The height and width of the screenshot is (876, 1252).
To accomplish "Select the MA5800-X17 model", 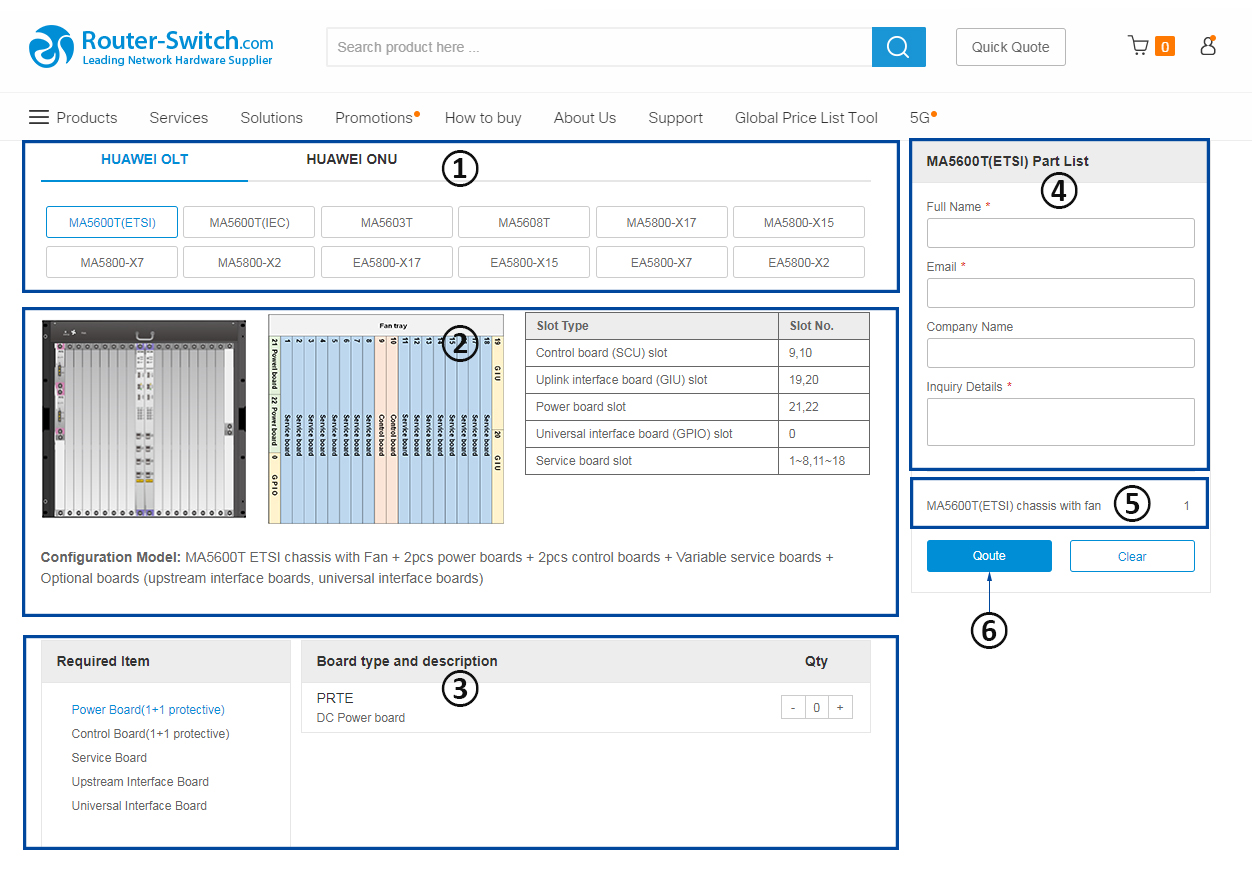I will pyautogui.click(x=662, y=222).
